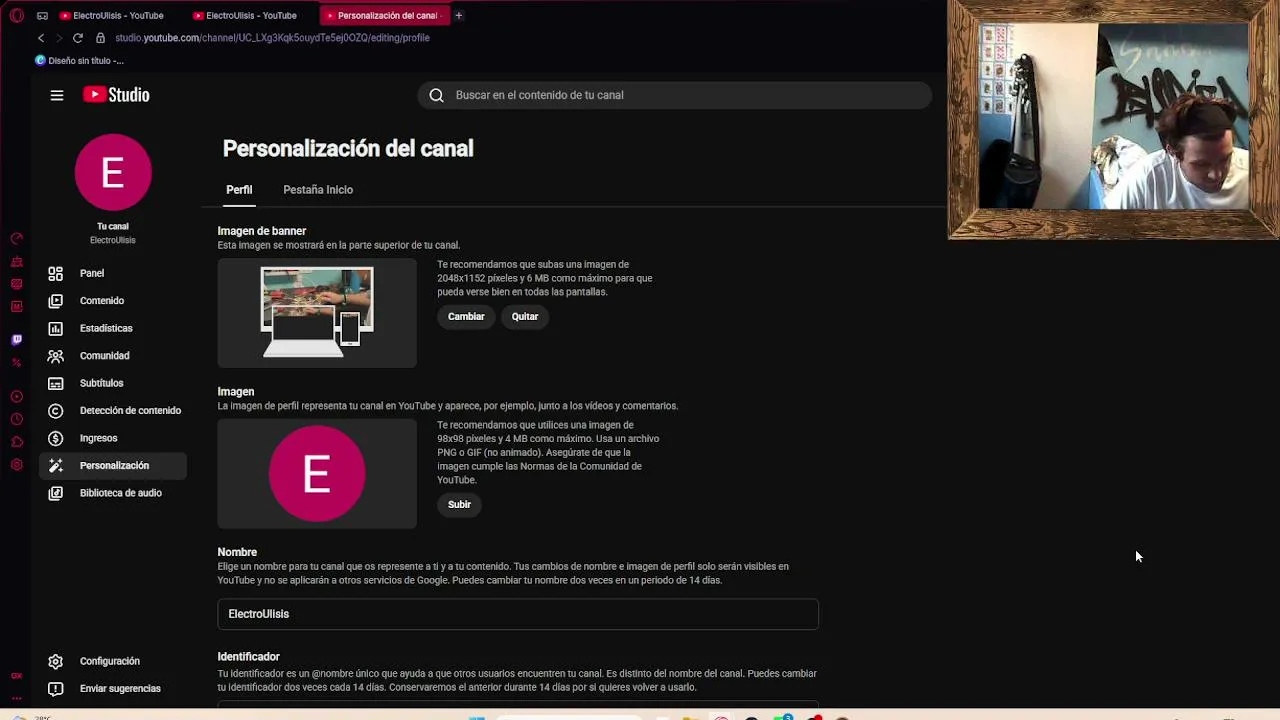Toggle the YouTube Studio hamburger menu

coord(57,95)
